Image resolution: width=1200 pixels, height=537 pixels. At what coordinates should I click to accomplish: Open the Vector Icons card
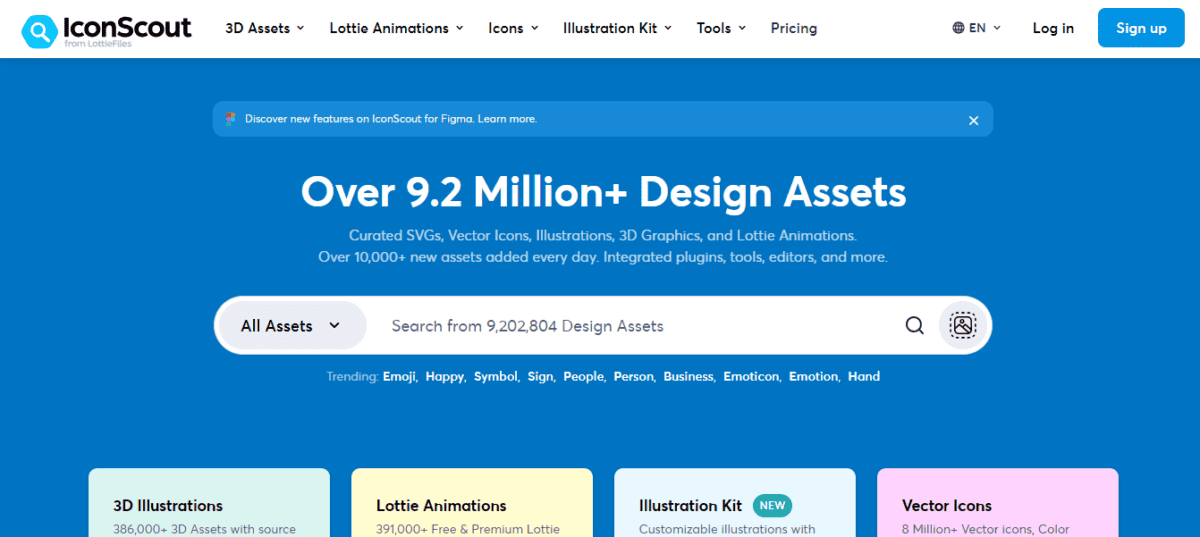998,503
